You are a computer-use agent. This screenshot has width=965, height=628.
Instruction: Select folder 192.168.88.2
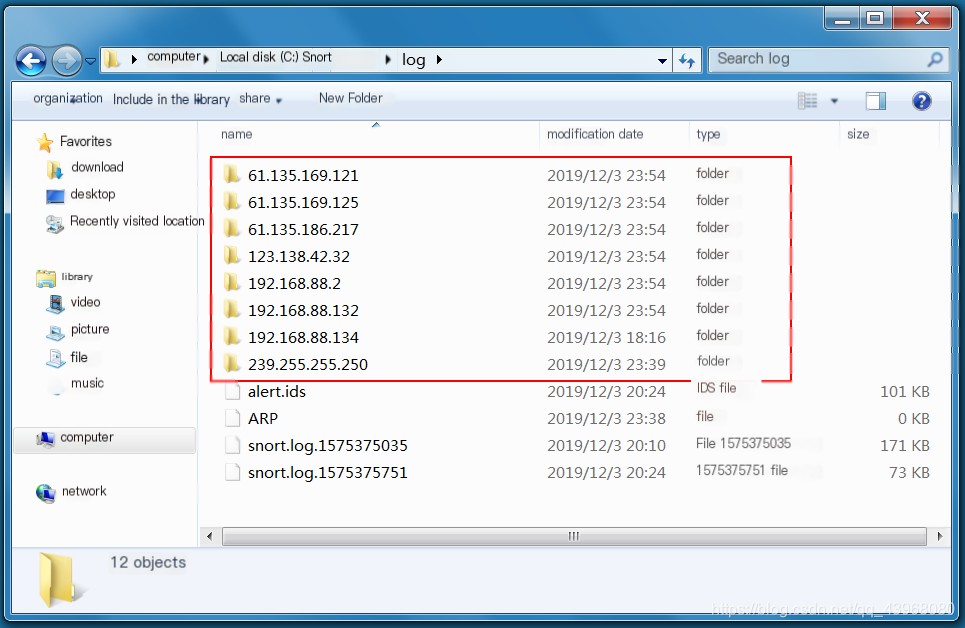294,284
